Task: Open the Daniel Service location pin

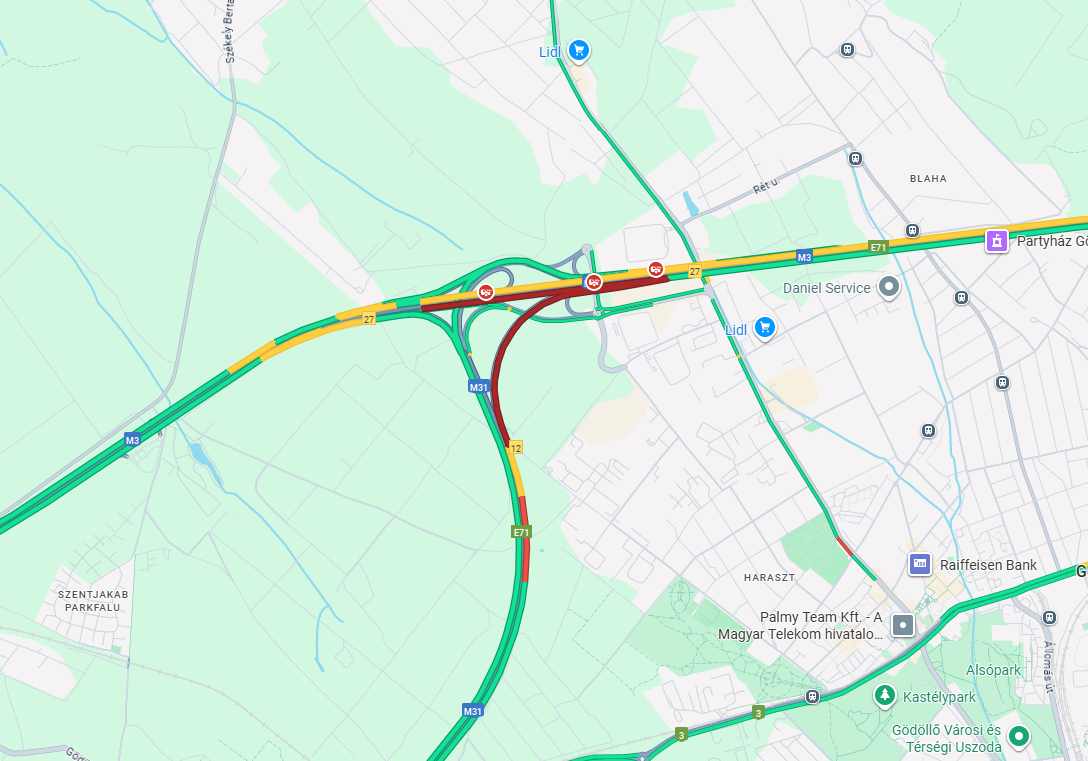Action: (x=889, y=286)
